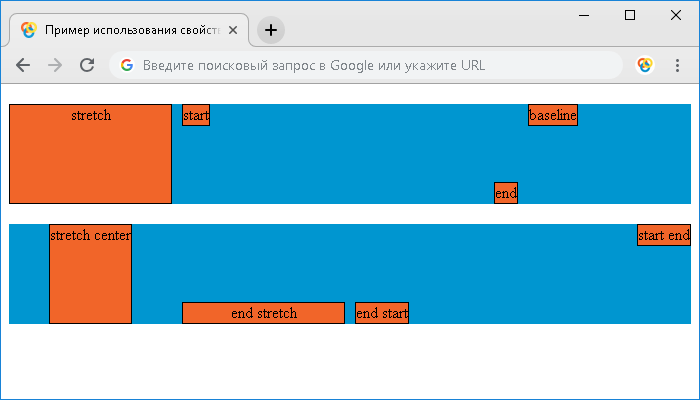Image resolution: width=700 pixels, height=400 pixels.
Task: Click the orange "end" box
Action: (506, 193)
